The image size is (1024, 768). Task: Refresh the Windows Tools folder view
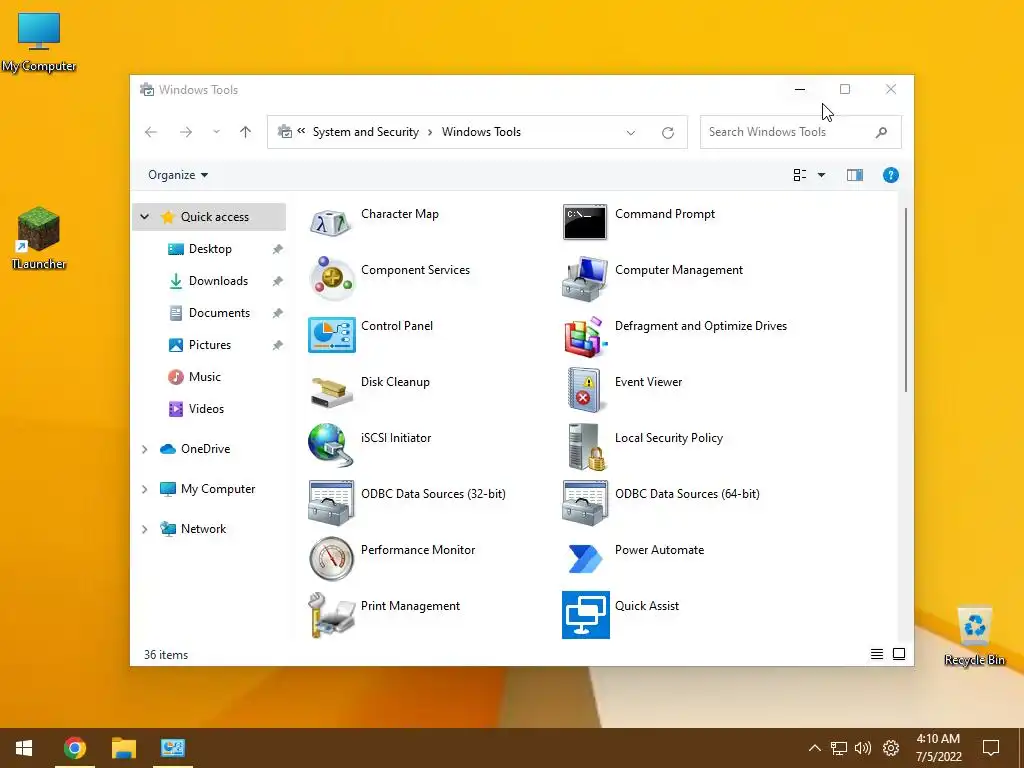coord(667,133)
